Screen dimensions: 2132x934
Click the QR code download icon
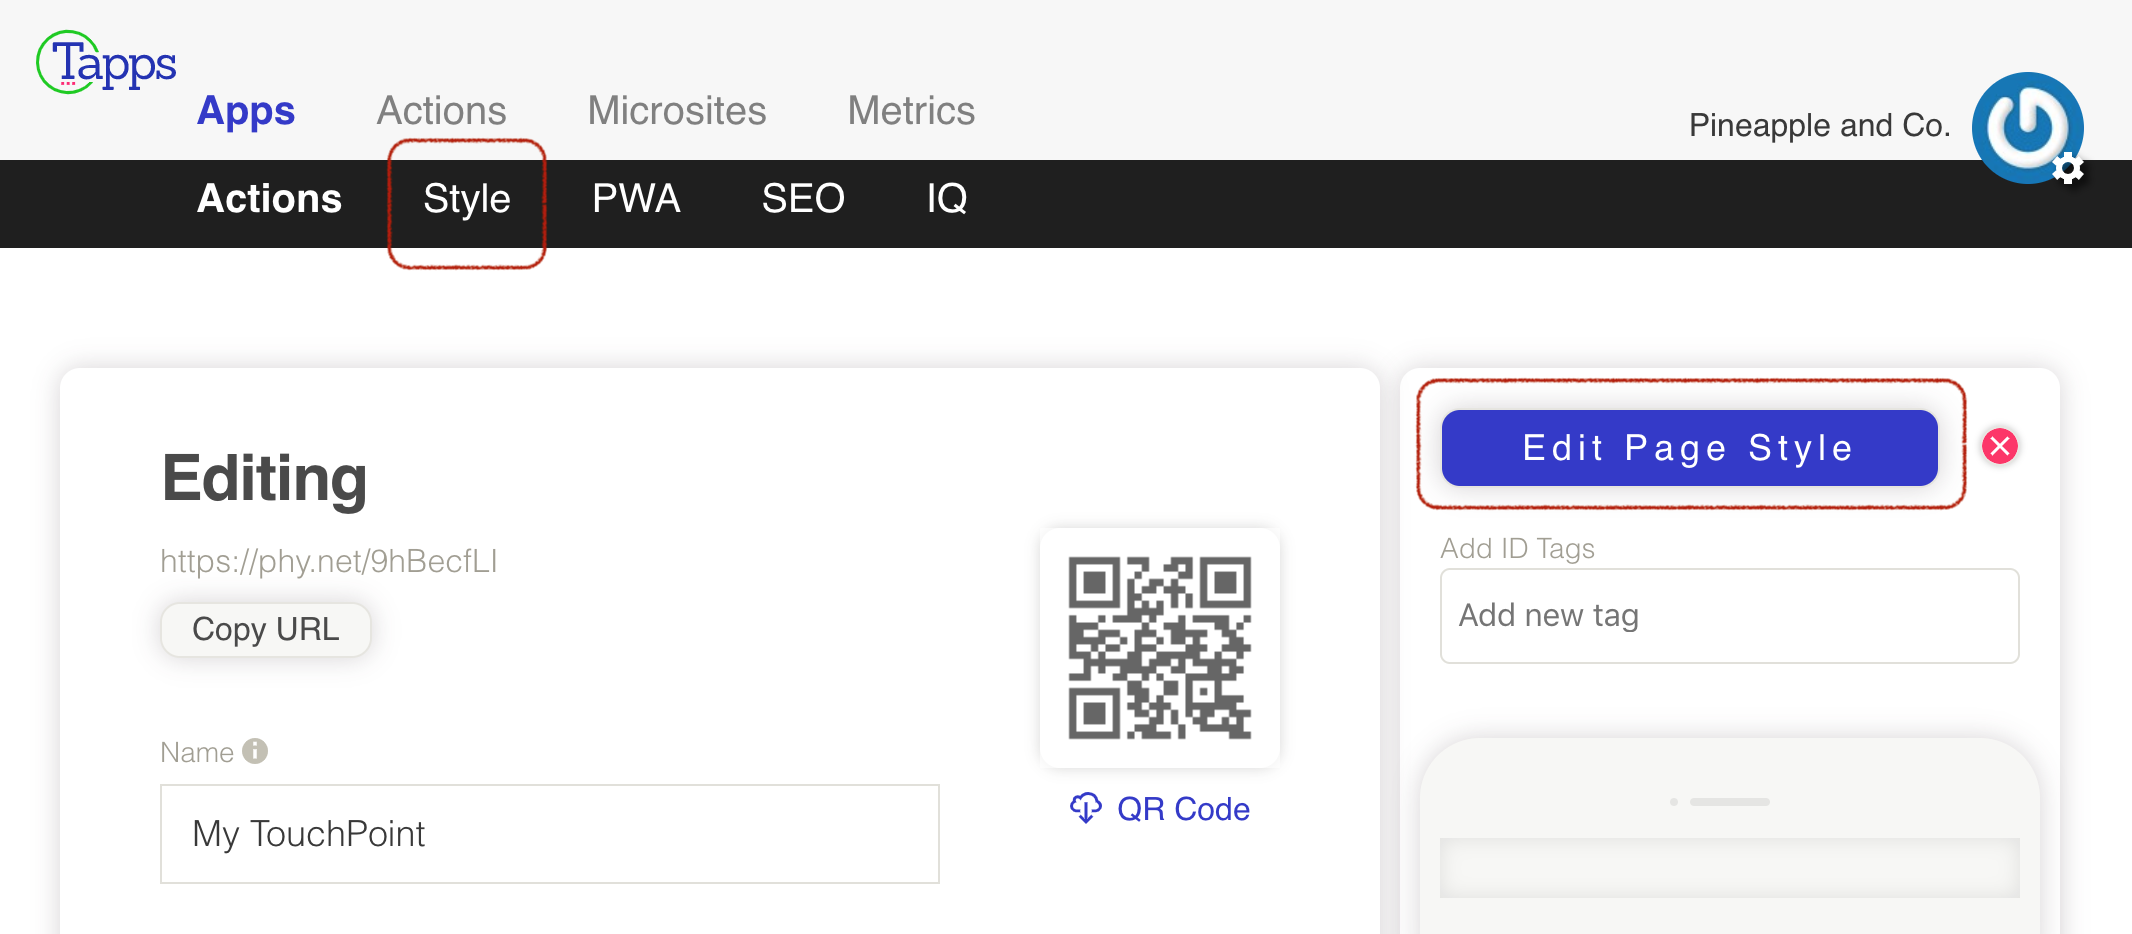(x=1085, y=808)
